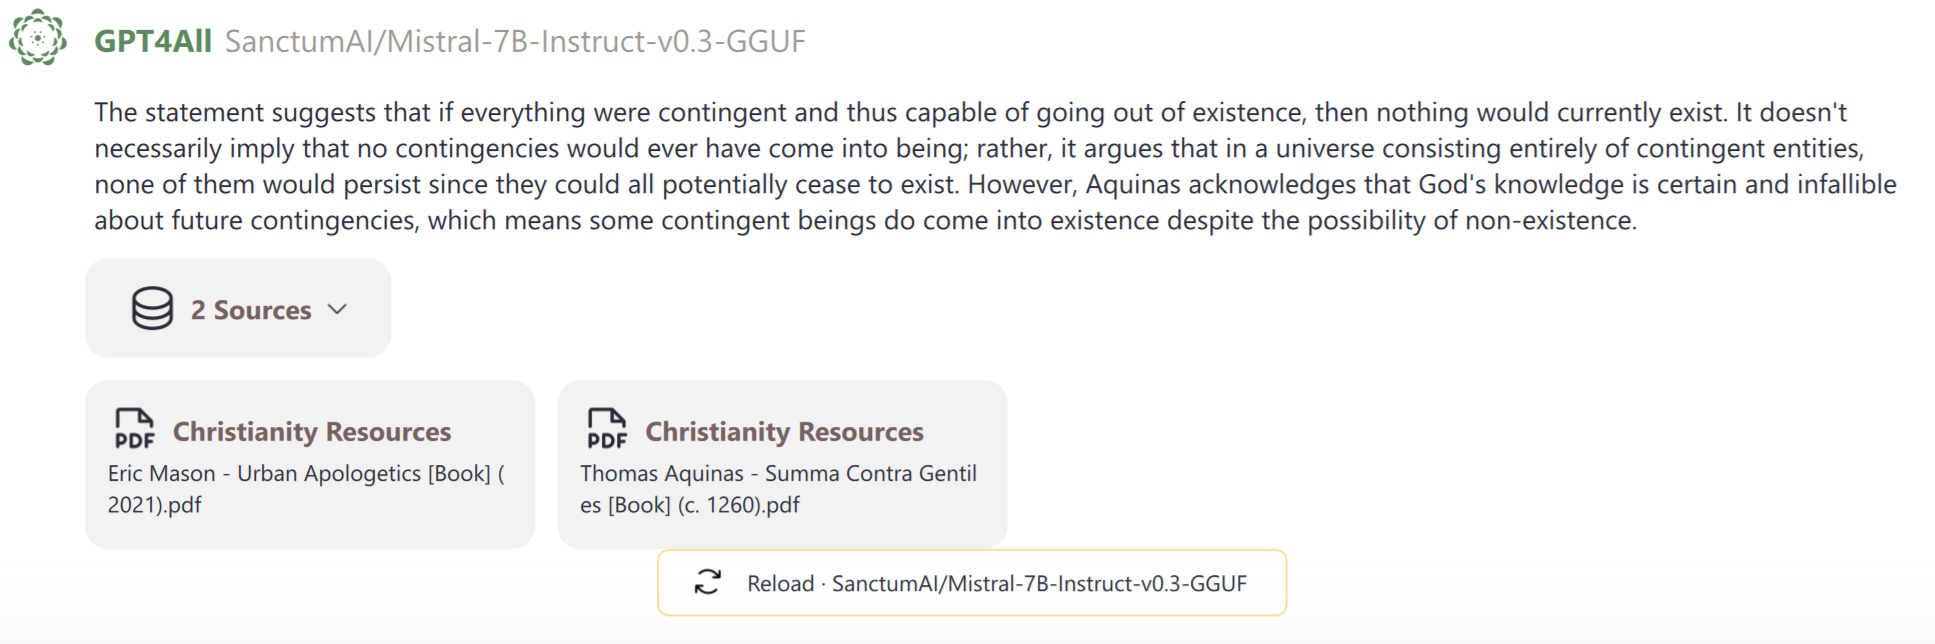Click the Reload SanctumAI/Mistral-7B model button text
This screenshot has height=644, width=1935.
(x=996, y=583)
